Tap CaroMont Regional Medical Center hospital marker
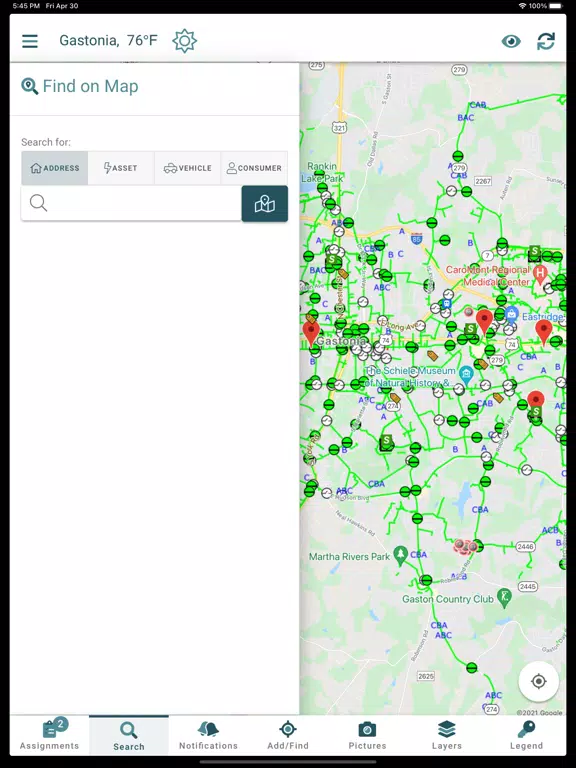The image size is (576, 768). [540, 275]
